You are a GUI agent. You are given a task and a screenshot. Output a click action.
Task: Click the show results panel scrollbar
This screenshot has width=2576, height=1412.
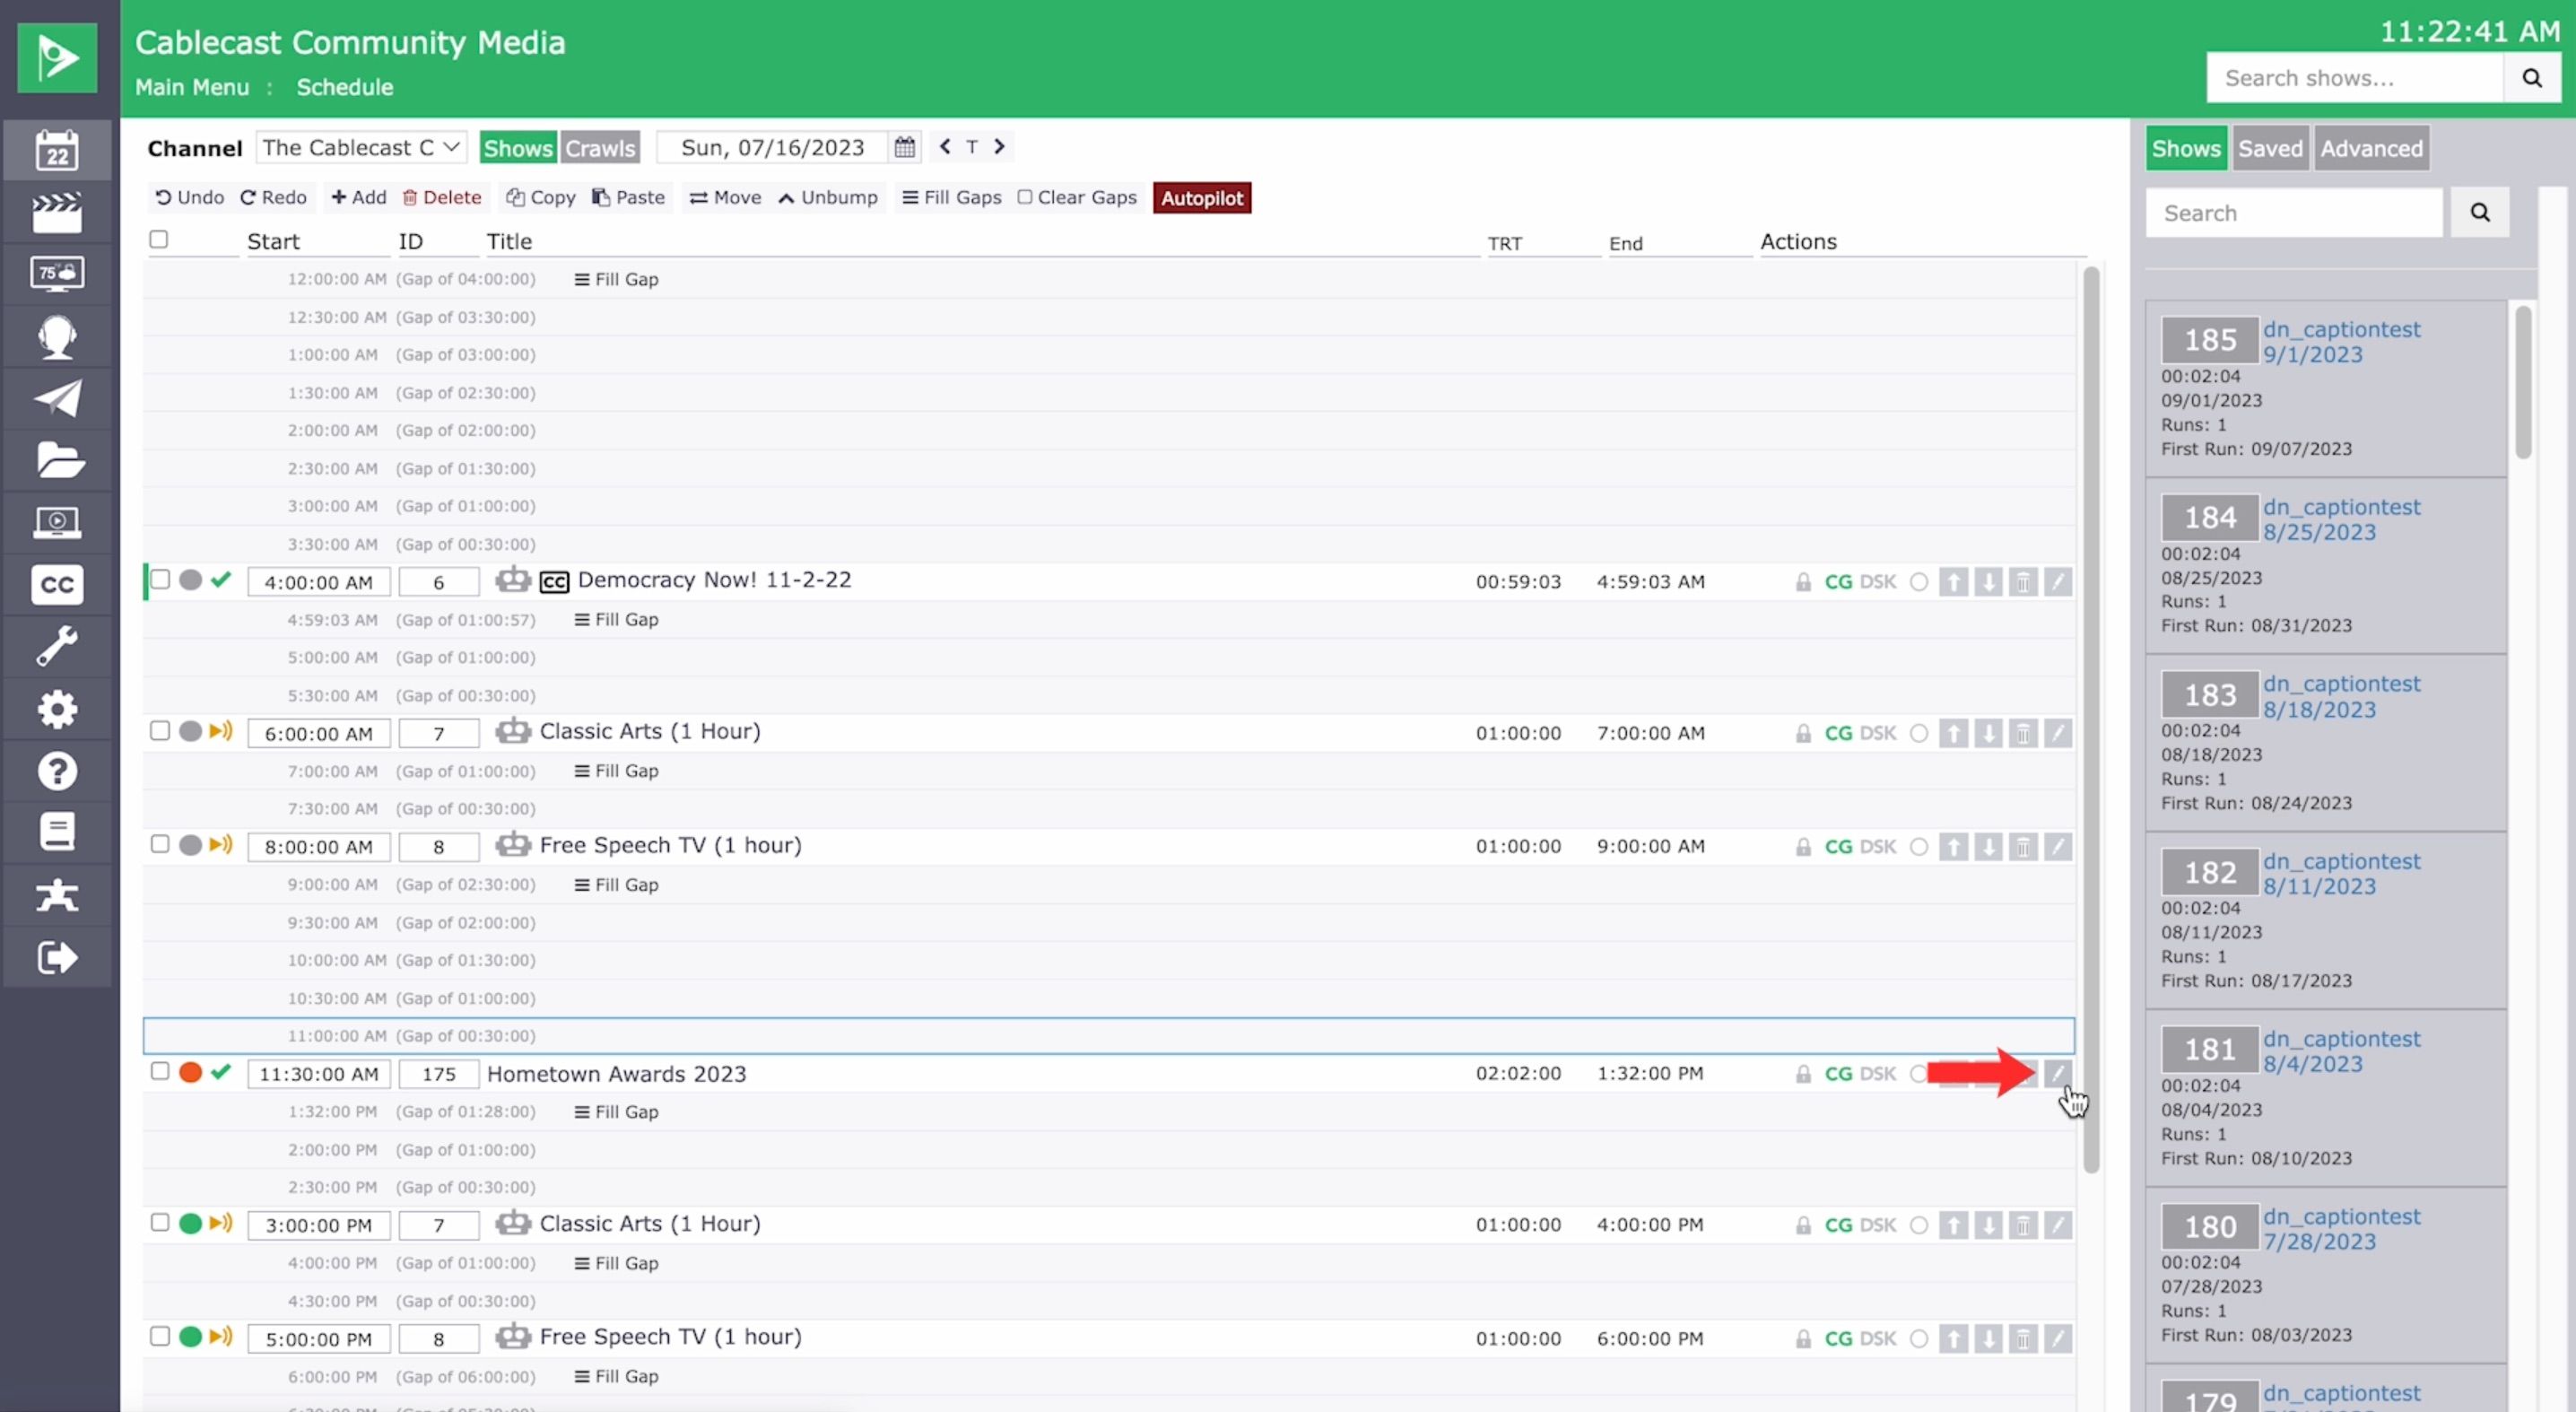pos(2523,381)
